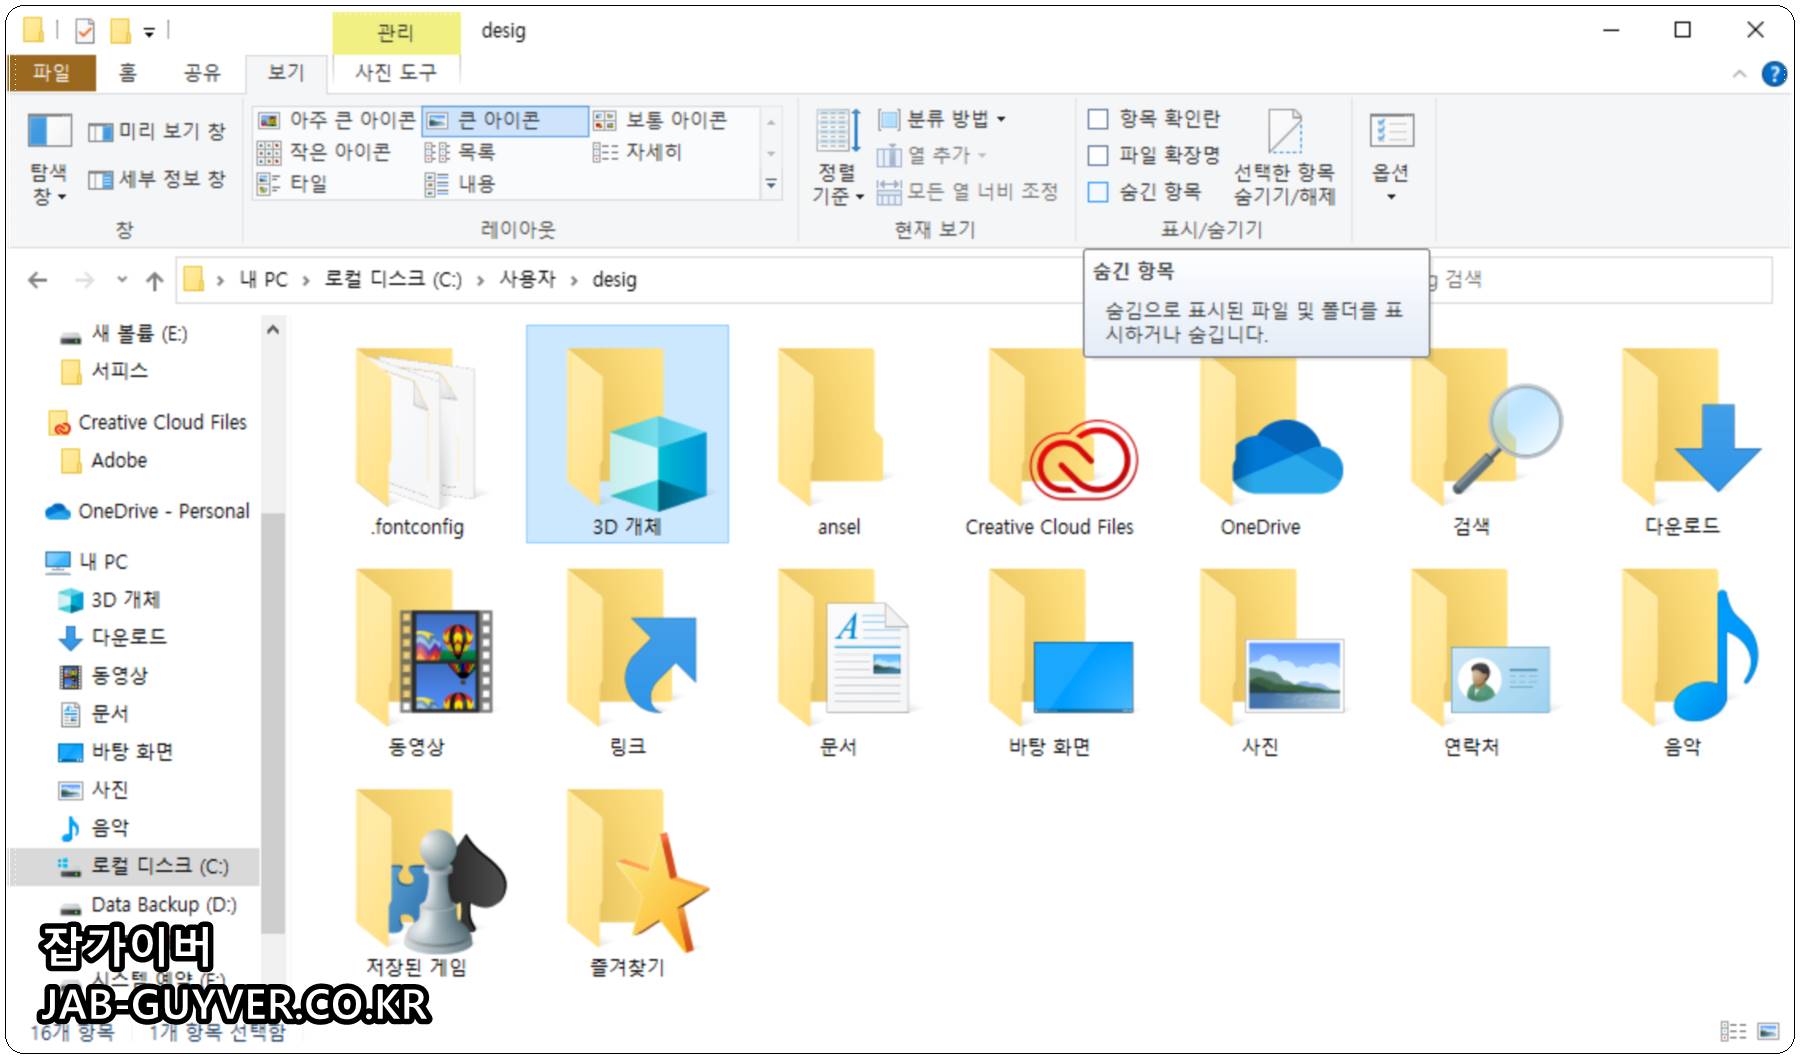Select Data Backup (D:) drive
Image resolution: width=1800 pixels, height=1059 pixels.
tap(163, 905)
